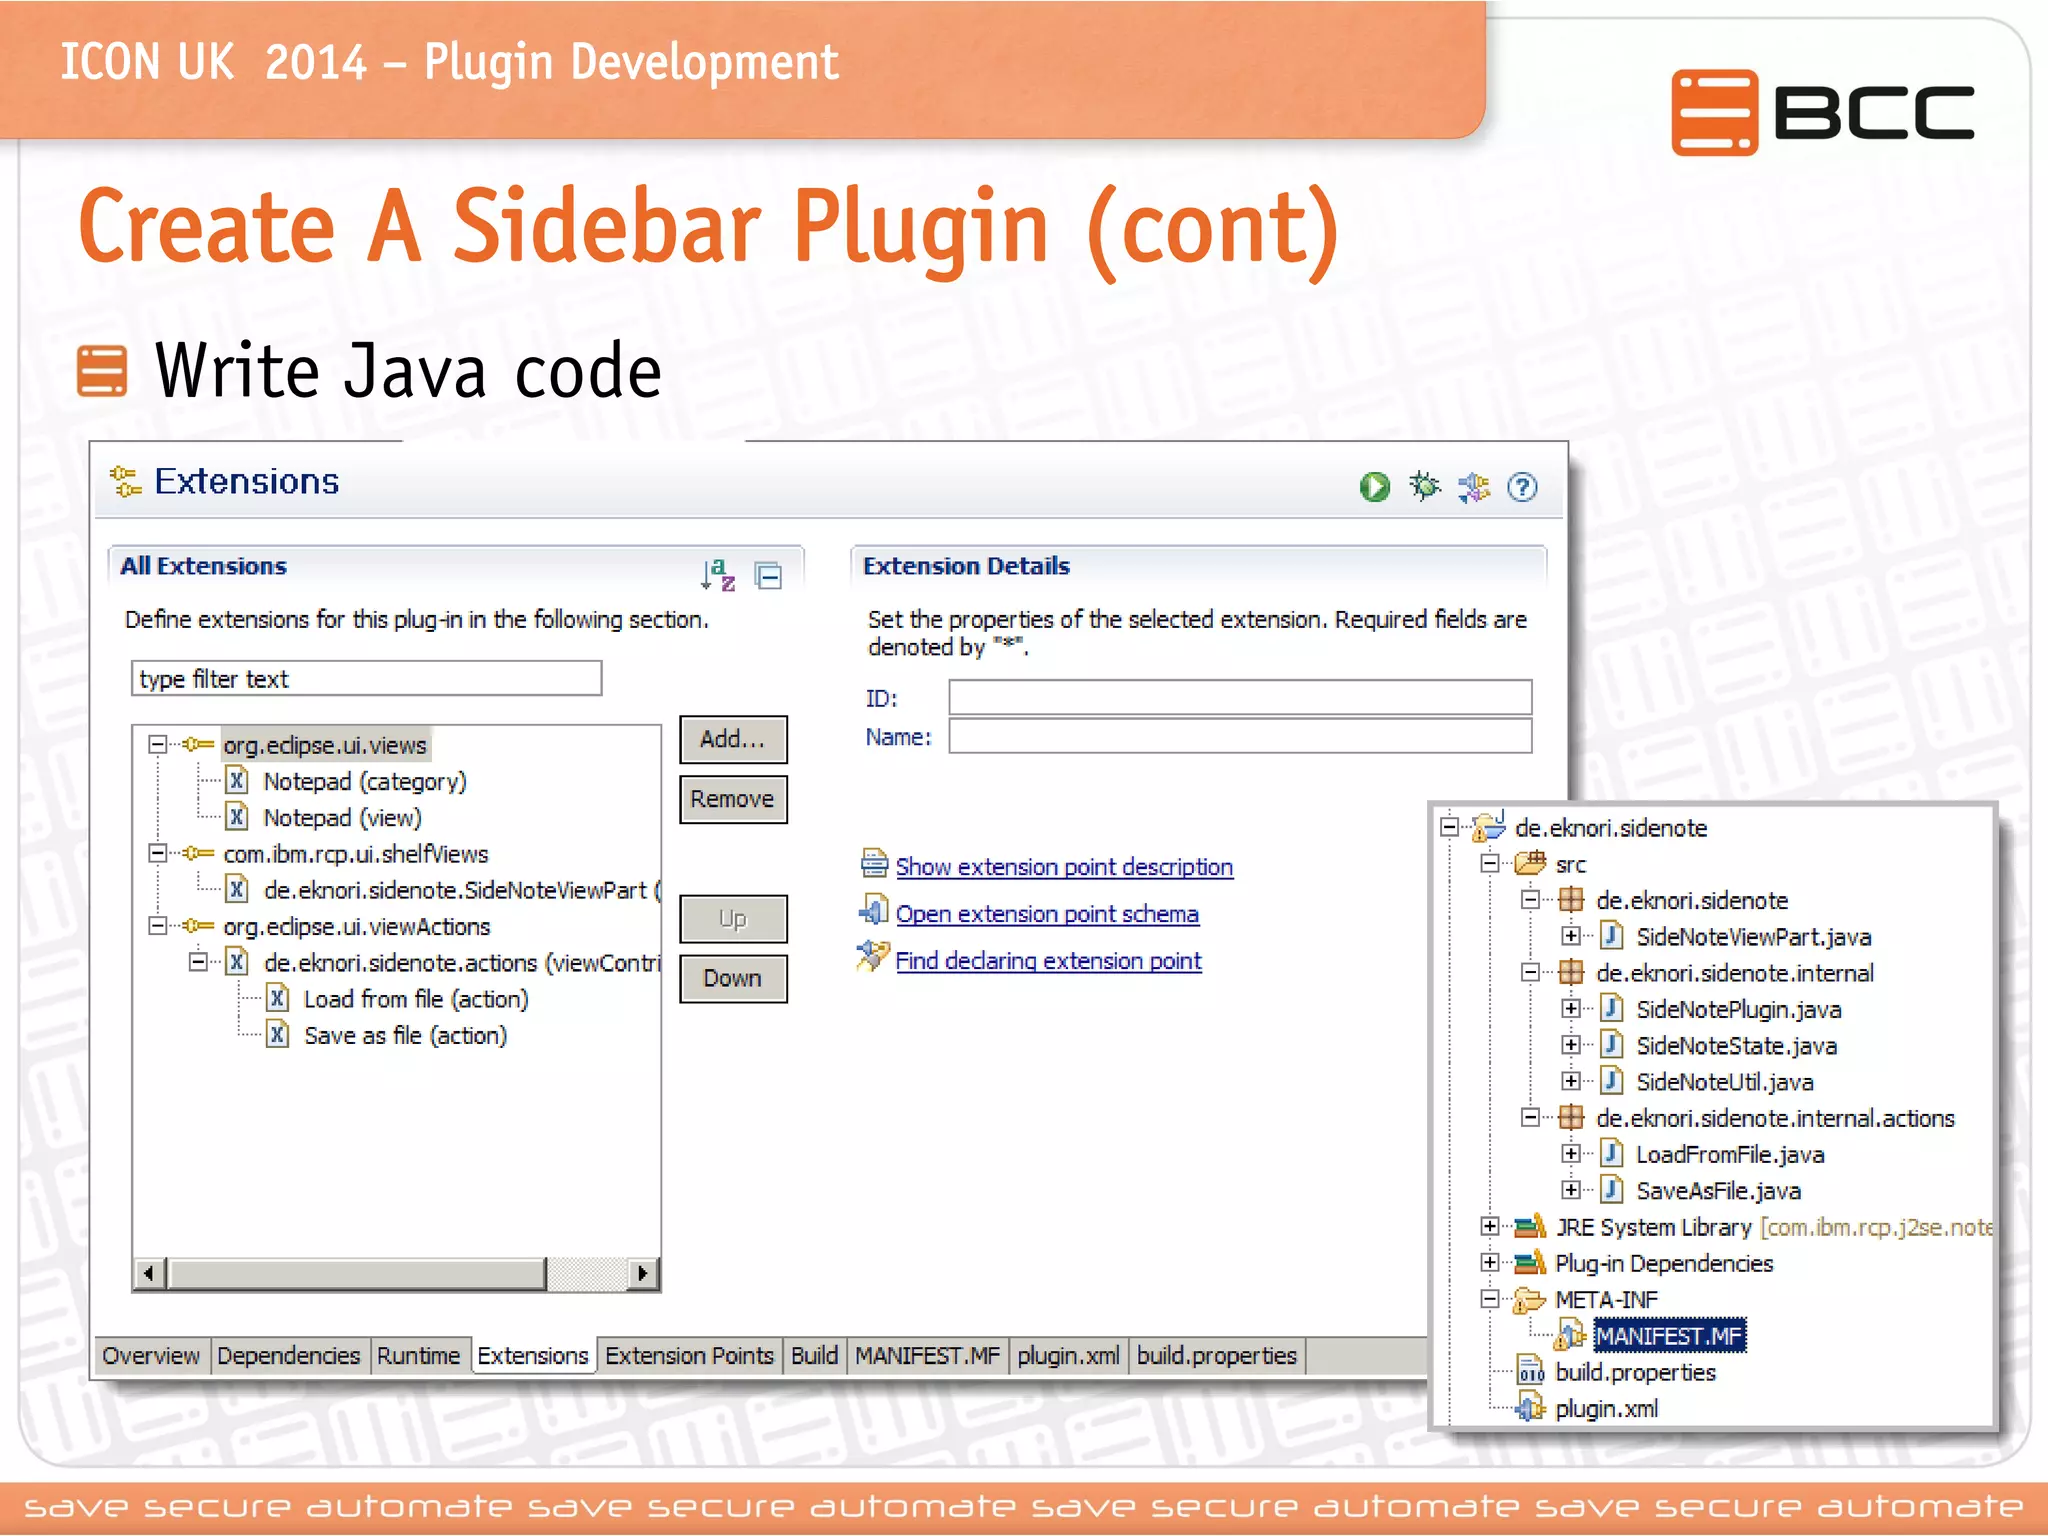Click the Remove button
The image size is (2048, 1536).
733,799
